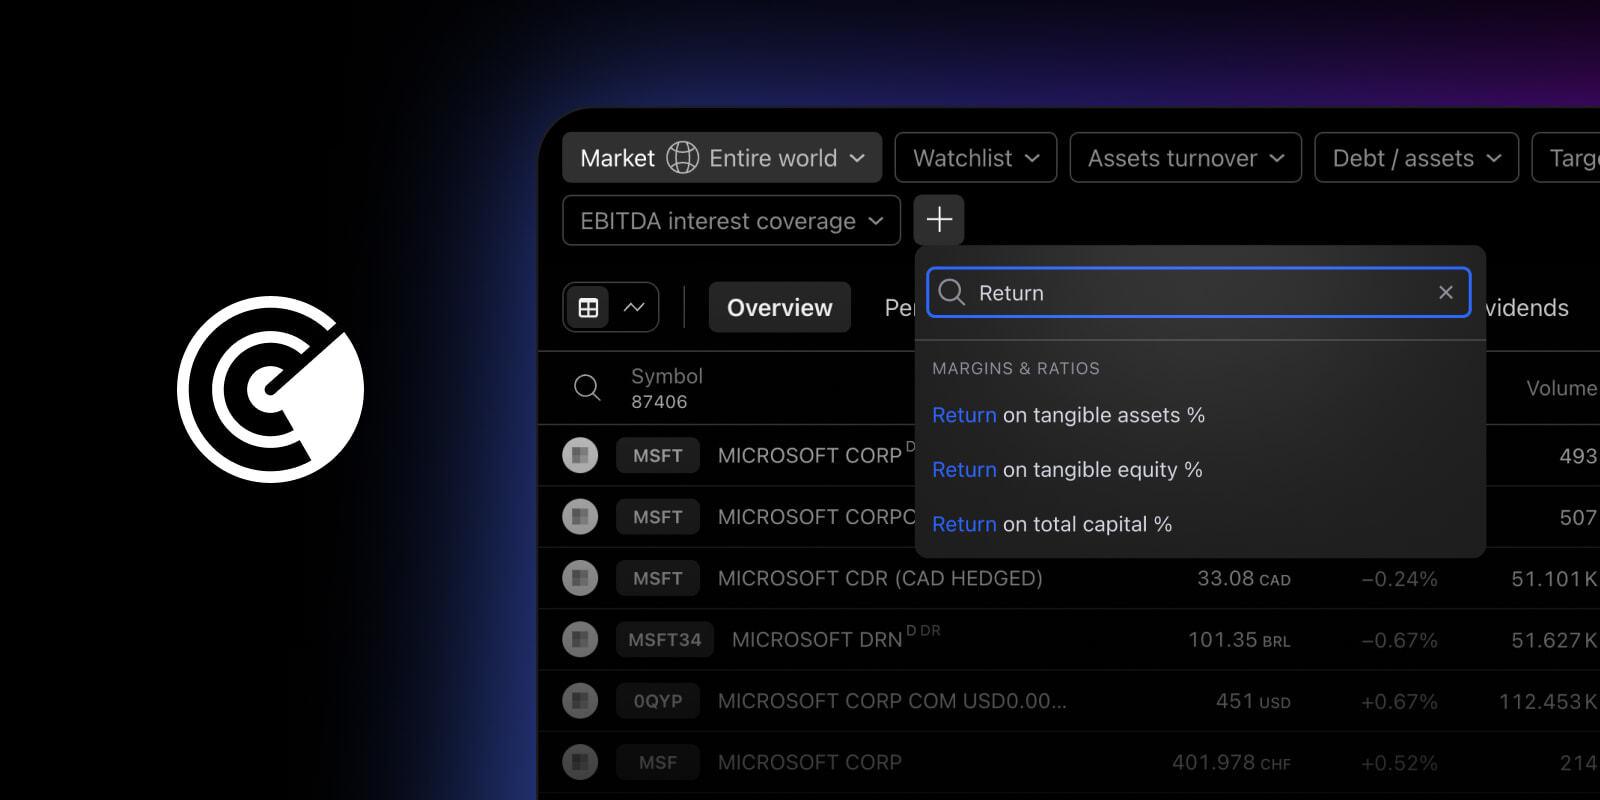Clear the Return search text
The height and width of the screenshot is (800, 1600).
click(x=1445, y=292)
